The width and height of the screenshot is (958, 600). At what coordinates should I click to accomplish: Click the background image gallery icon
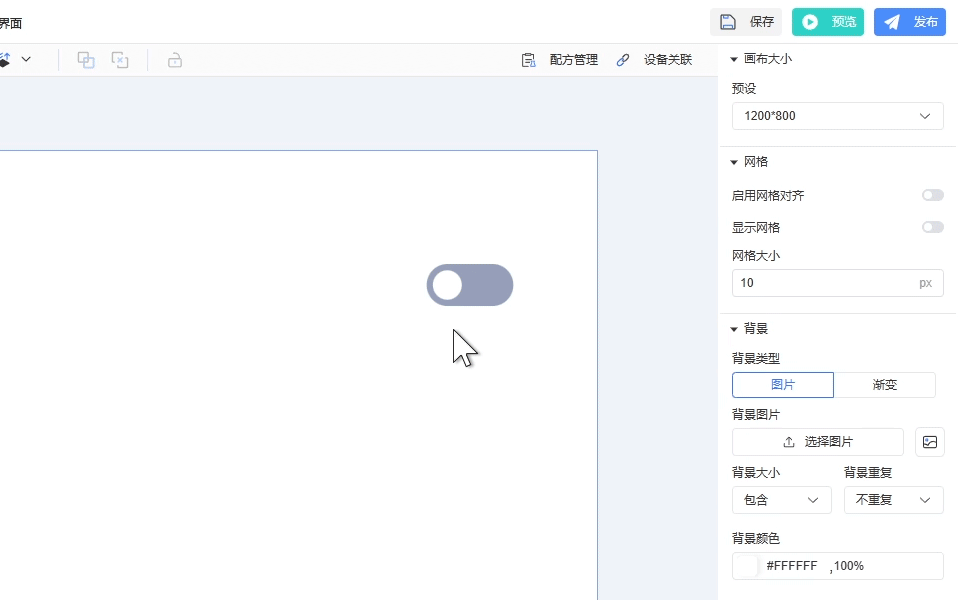point(930,442)
